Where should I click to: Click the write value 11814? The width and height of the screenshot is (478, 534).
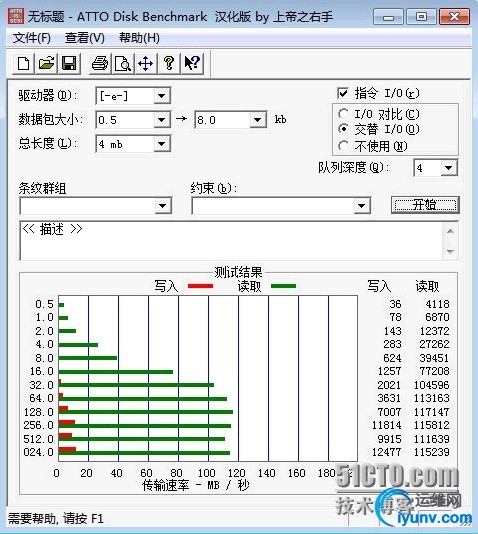click(386, 425)
